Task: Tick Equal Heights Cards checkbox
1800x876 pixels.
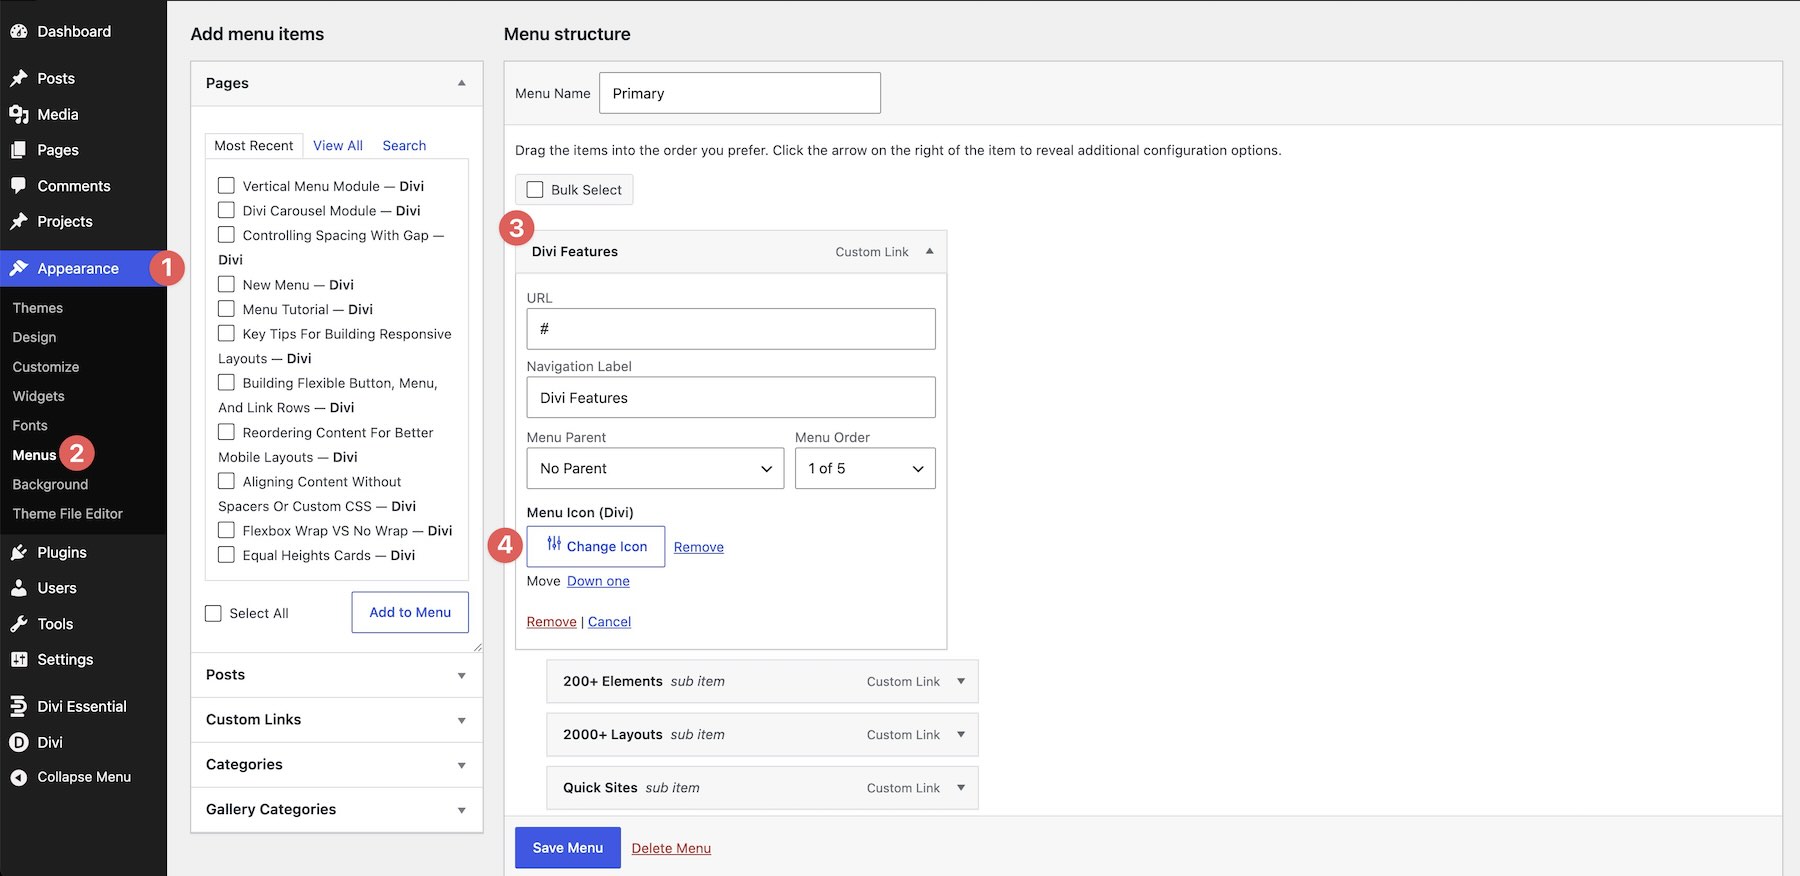Action: [227, 555]
